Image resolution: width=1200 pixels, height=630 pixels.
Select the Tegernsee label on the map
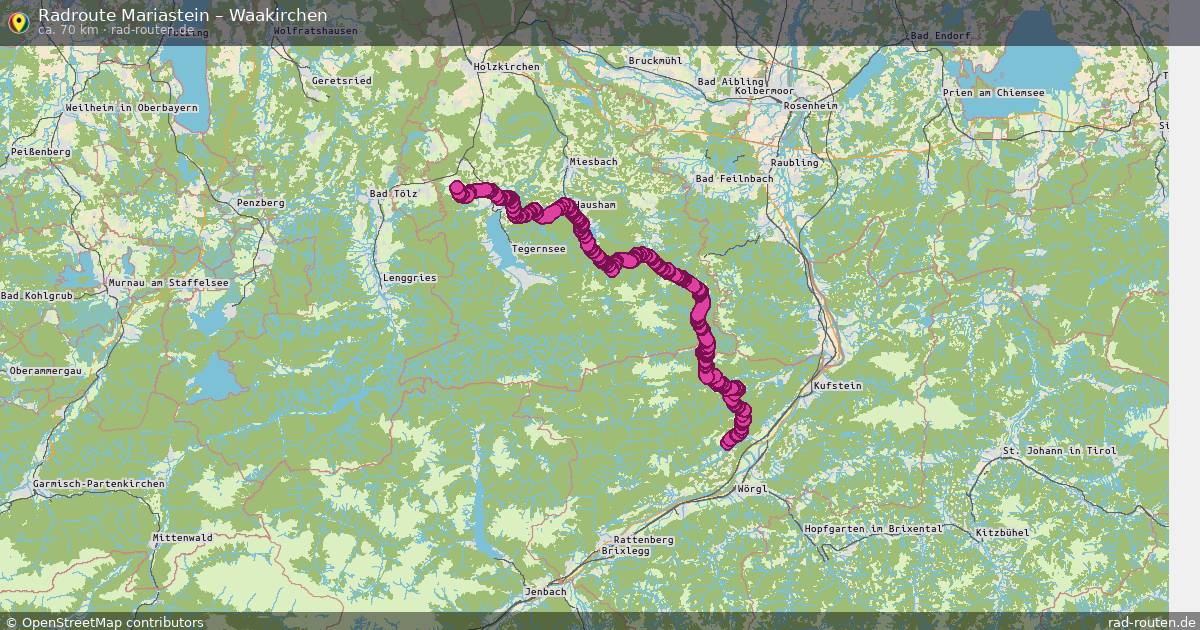(x=539, y=248)
